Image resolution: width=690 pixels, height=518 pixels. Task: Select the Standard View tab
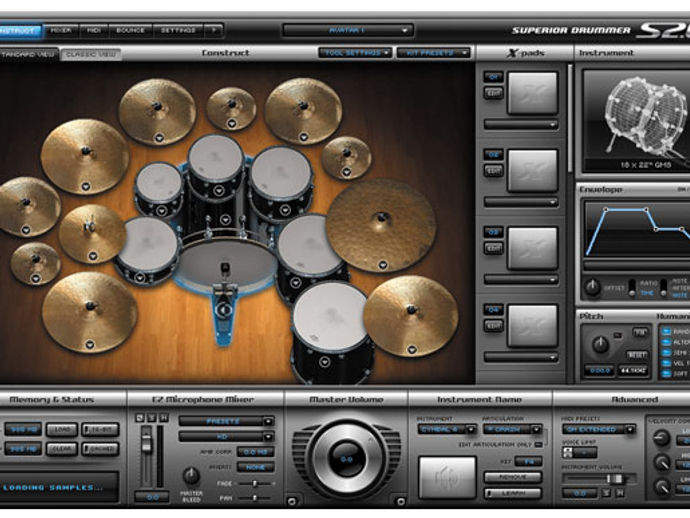(28, 55)
